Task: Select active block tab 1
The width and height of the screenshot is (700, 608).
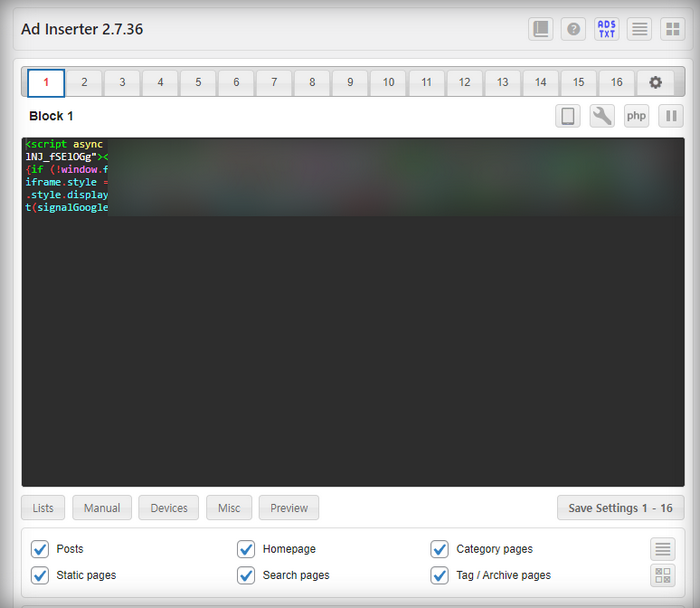Action: click(x=46, y=83)
